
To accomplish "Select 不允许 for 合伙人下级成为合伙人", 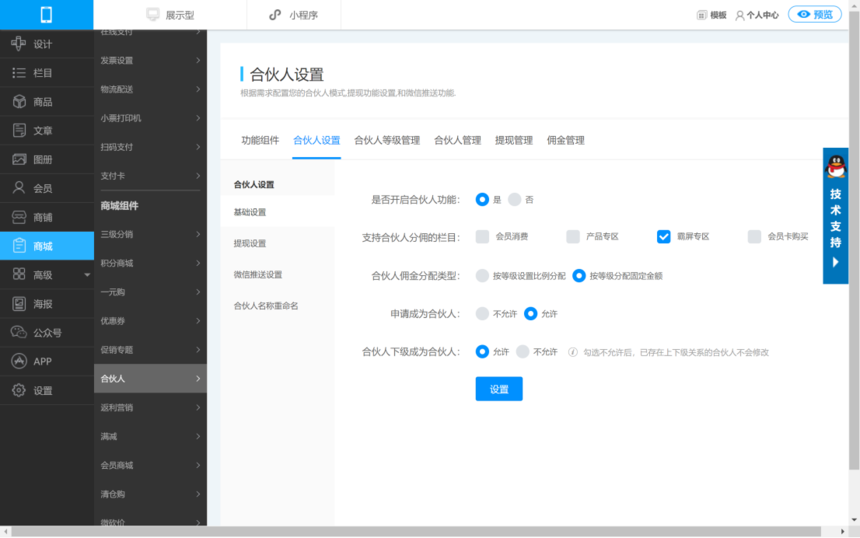I will (523, 352).
